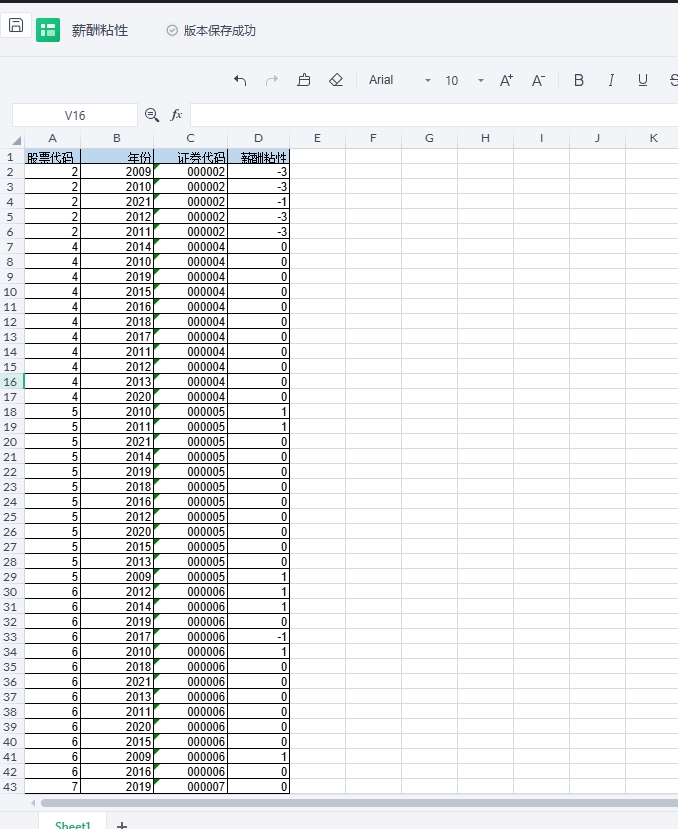Click the fx insert function icon

[x=176, y=115]
